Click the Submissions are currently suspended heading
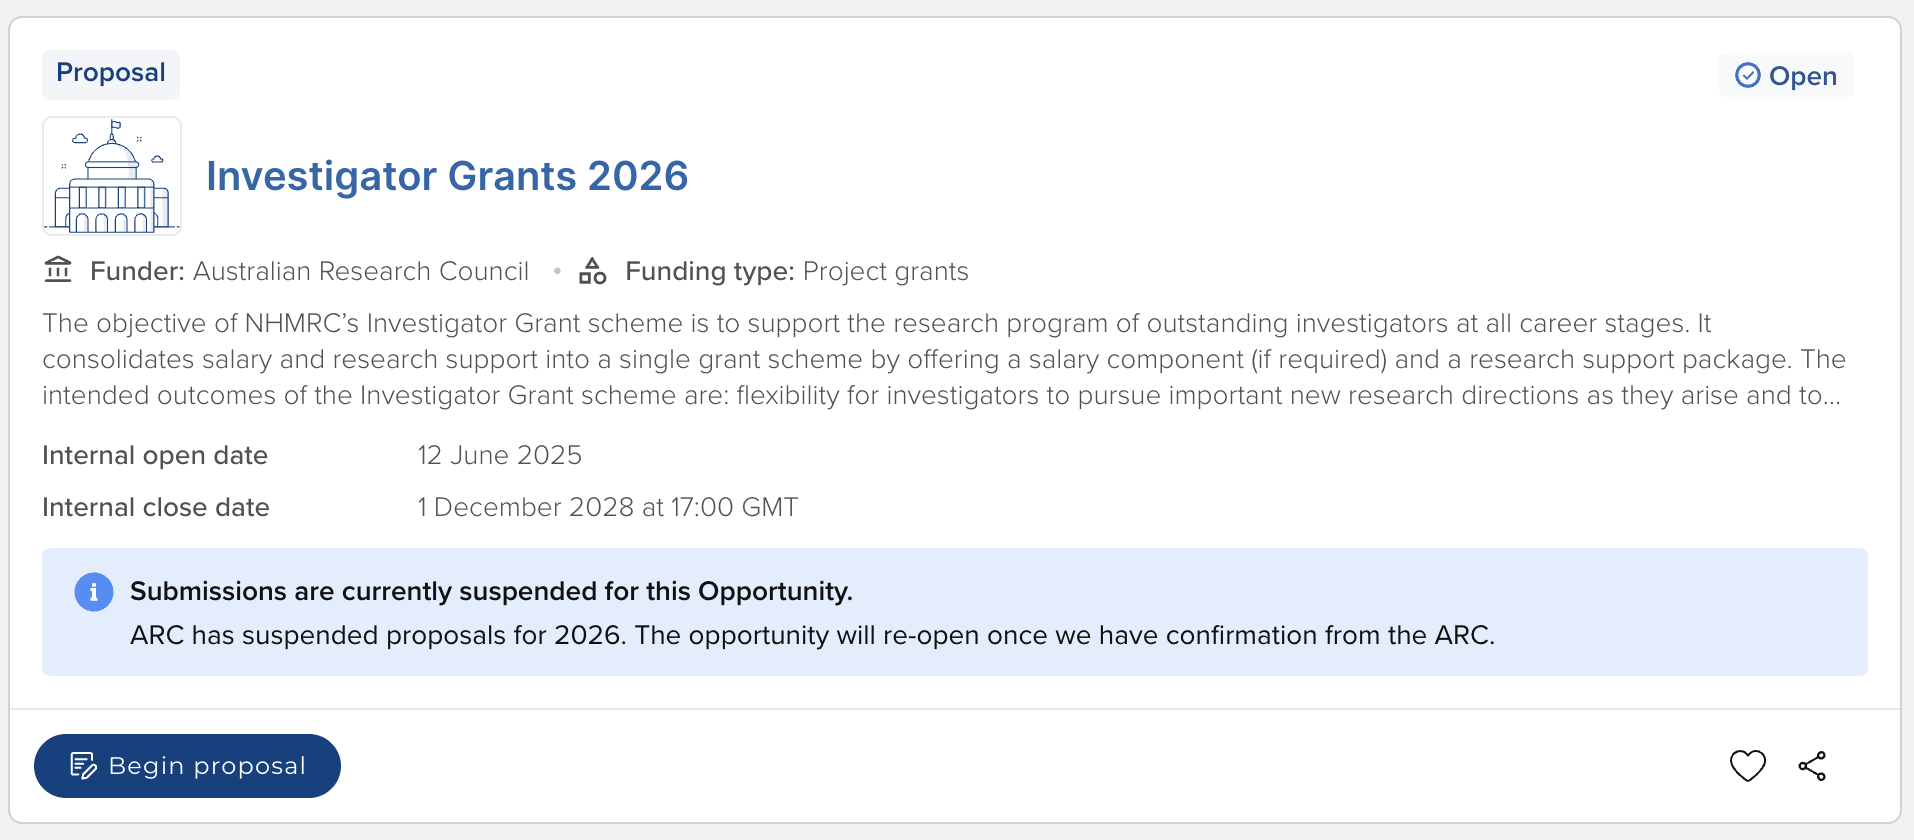This screenshot has width=1914, height=840. click(x=491, y=591)
